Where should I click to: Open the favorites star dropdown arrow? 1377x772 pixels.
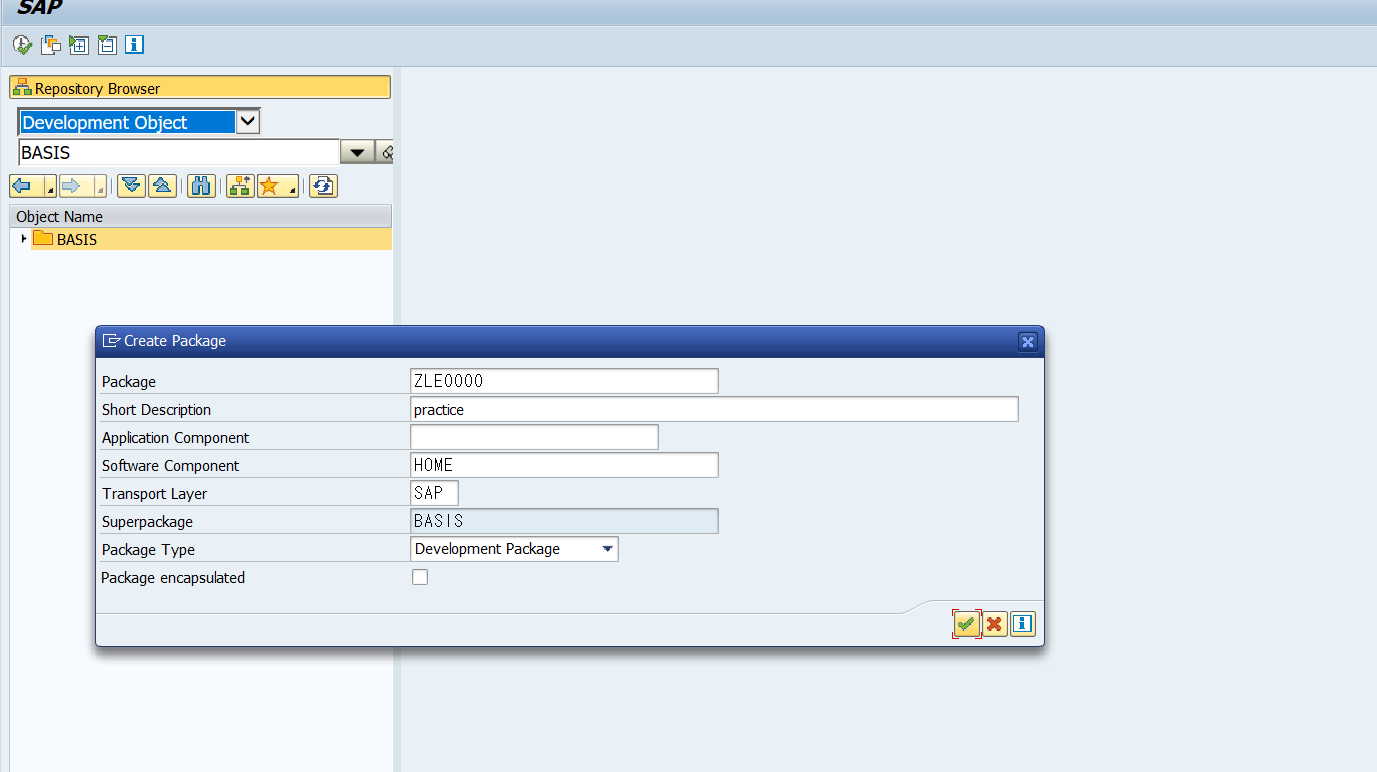pos(292,186)
